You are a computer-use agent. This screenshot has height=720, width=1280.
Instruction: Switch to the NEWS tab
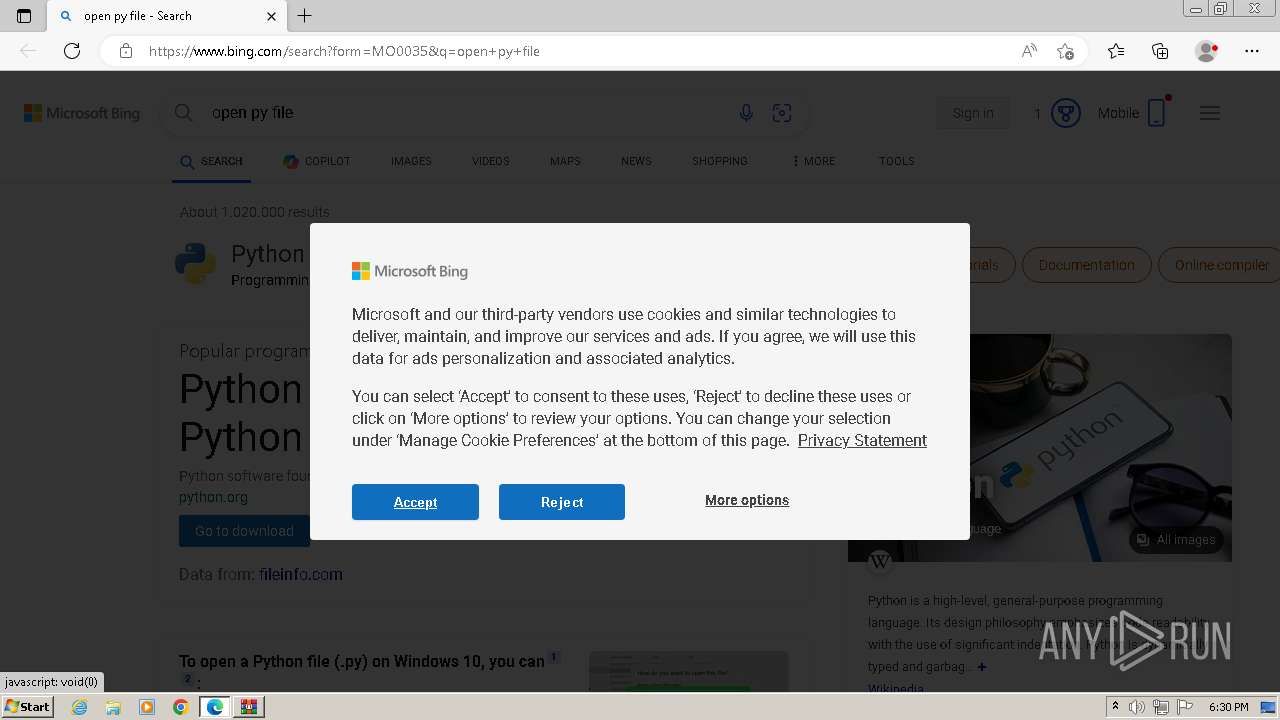tap(636, 161)
